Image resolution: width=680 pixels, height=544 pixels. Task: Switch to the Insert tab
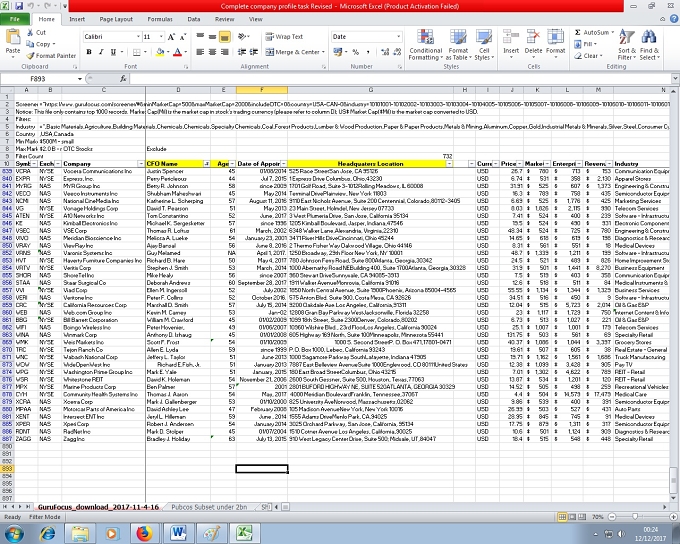(x=77, y=19)
